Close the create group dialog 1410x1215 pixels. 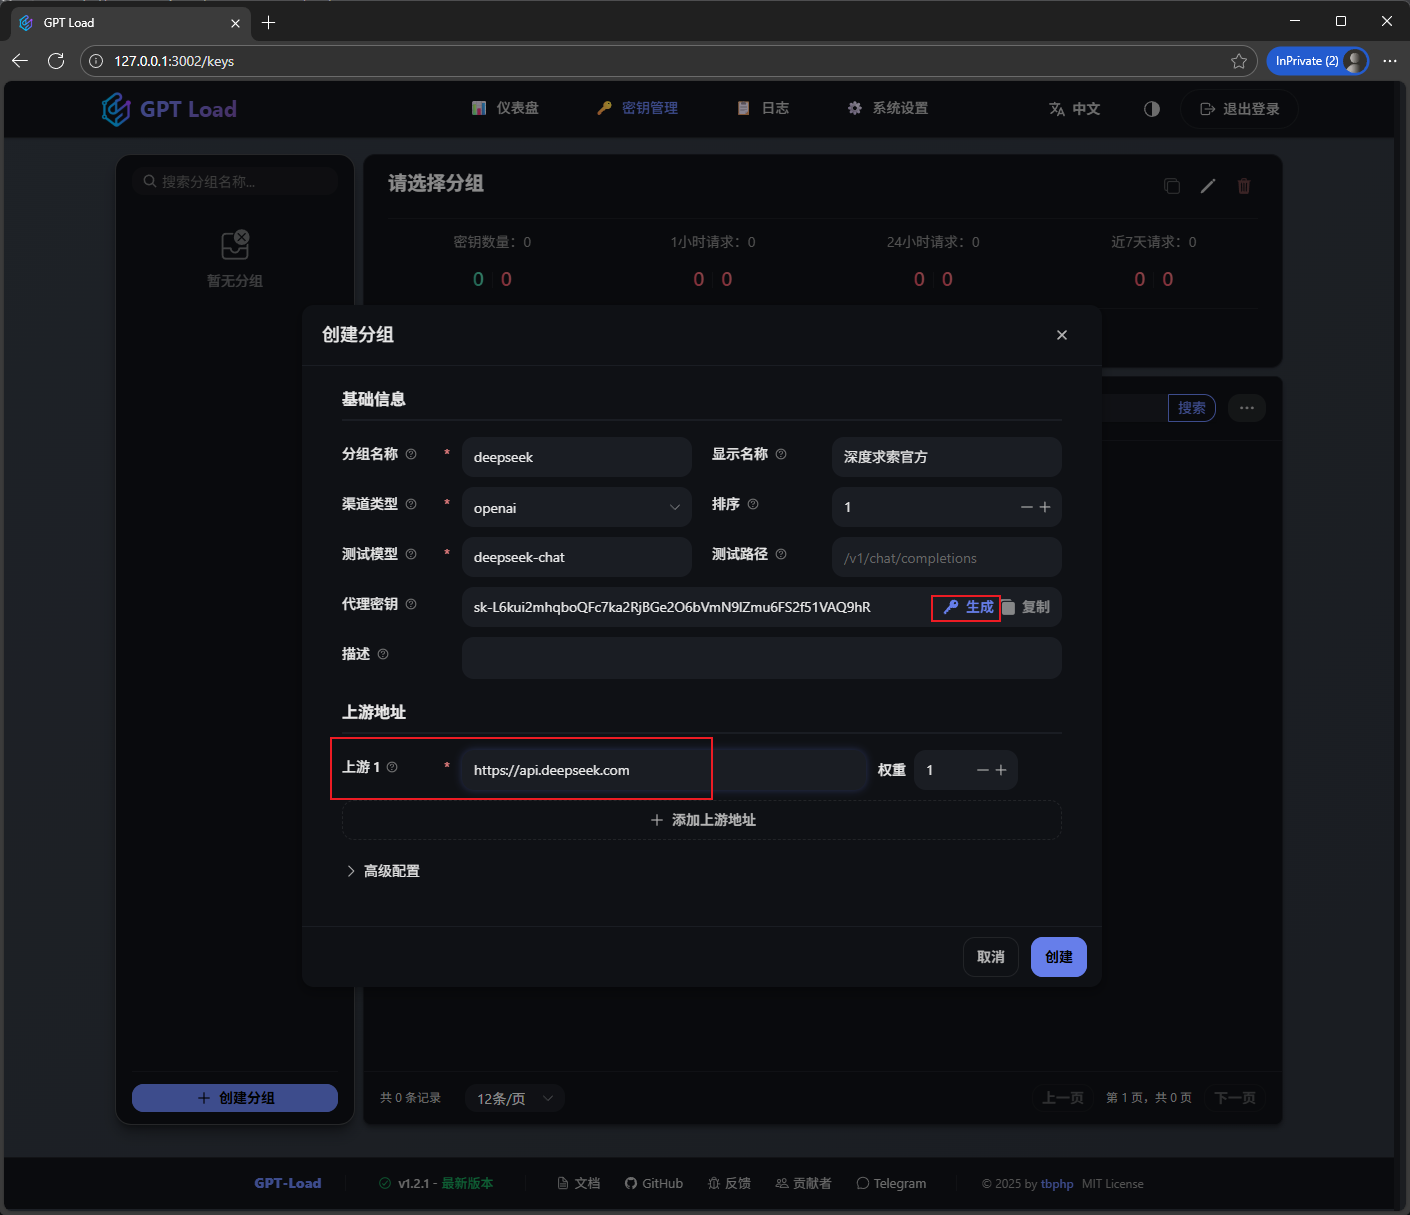tap(1061, 335)
